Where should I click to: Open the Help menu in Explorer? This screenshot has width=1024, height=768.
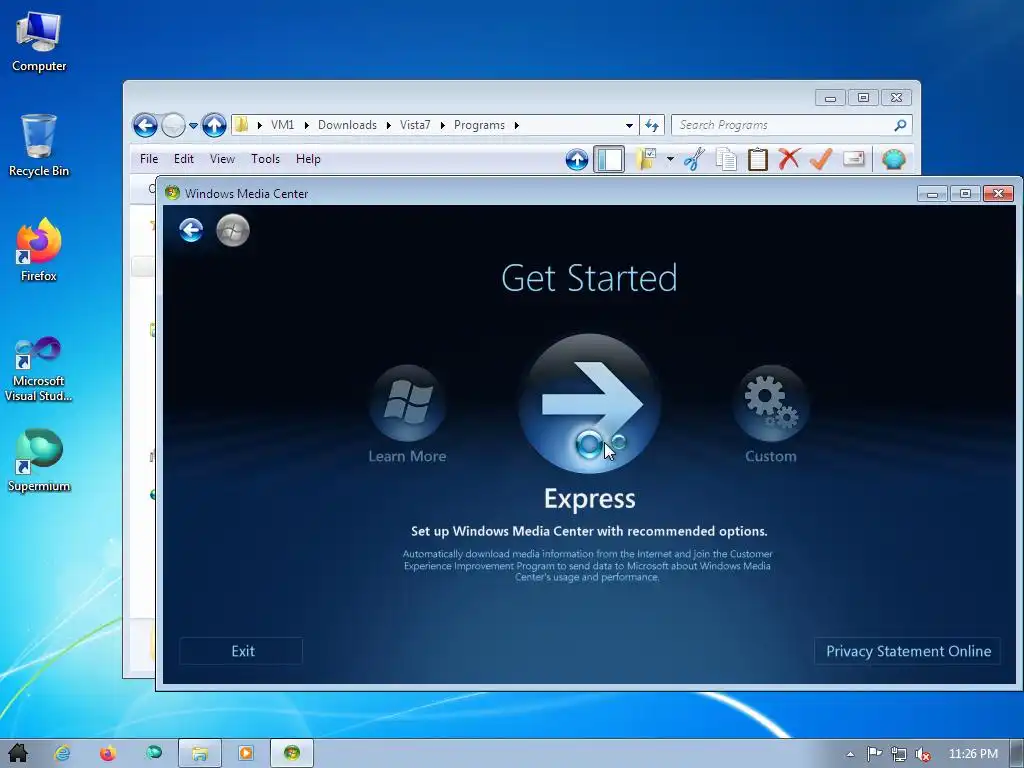pos(308,159)
